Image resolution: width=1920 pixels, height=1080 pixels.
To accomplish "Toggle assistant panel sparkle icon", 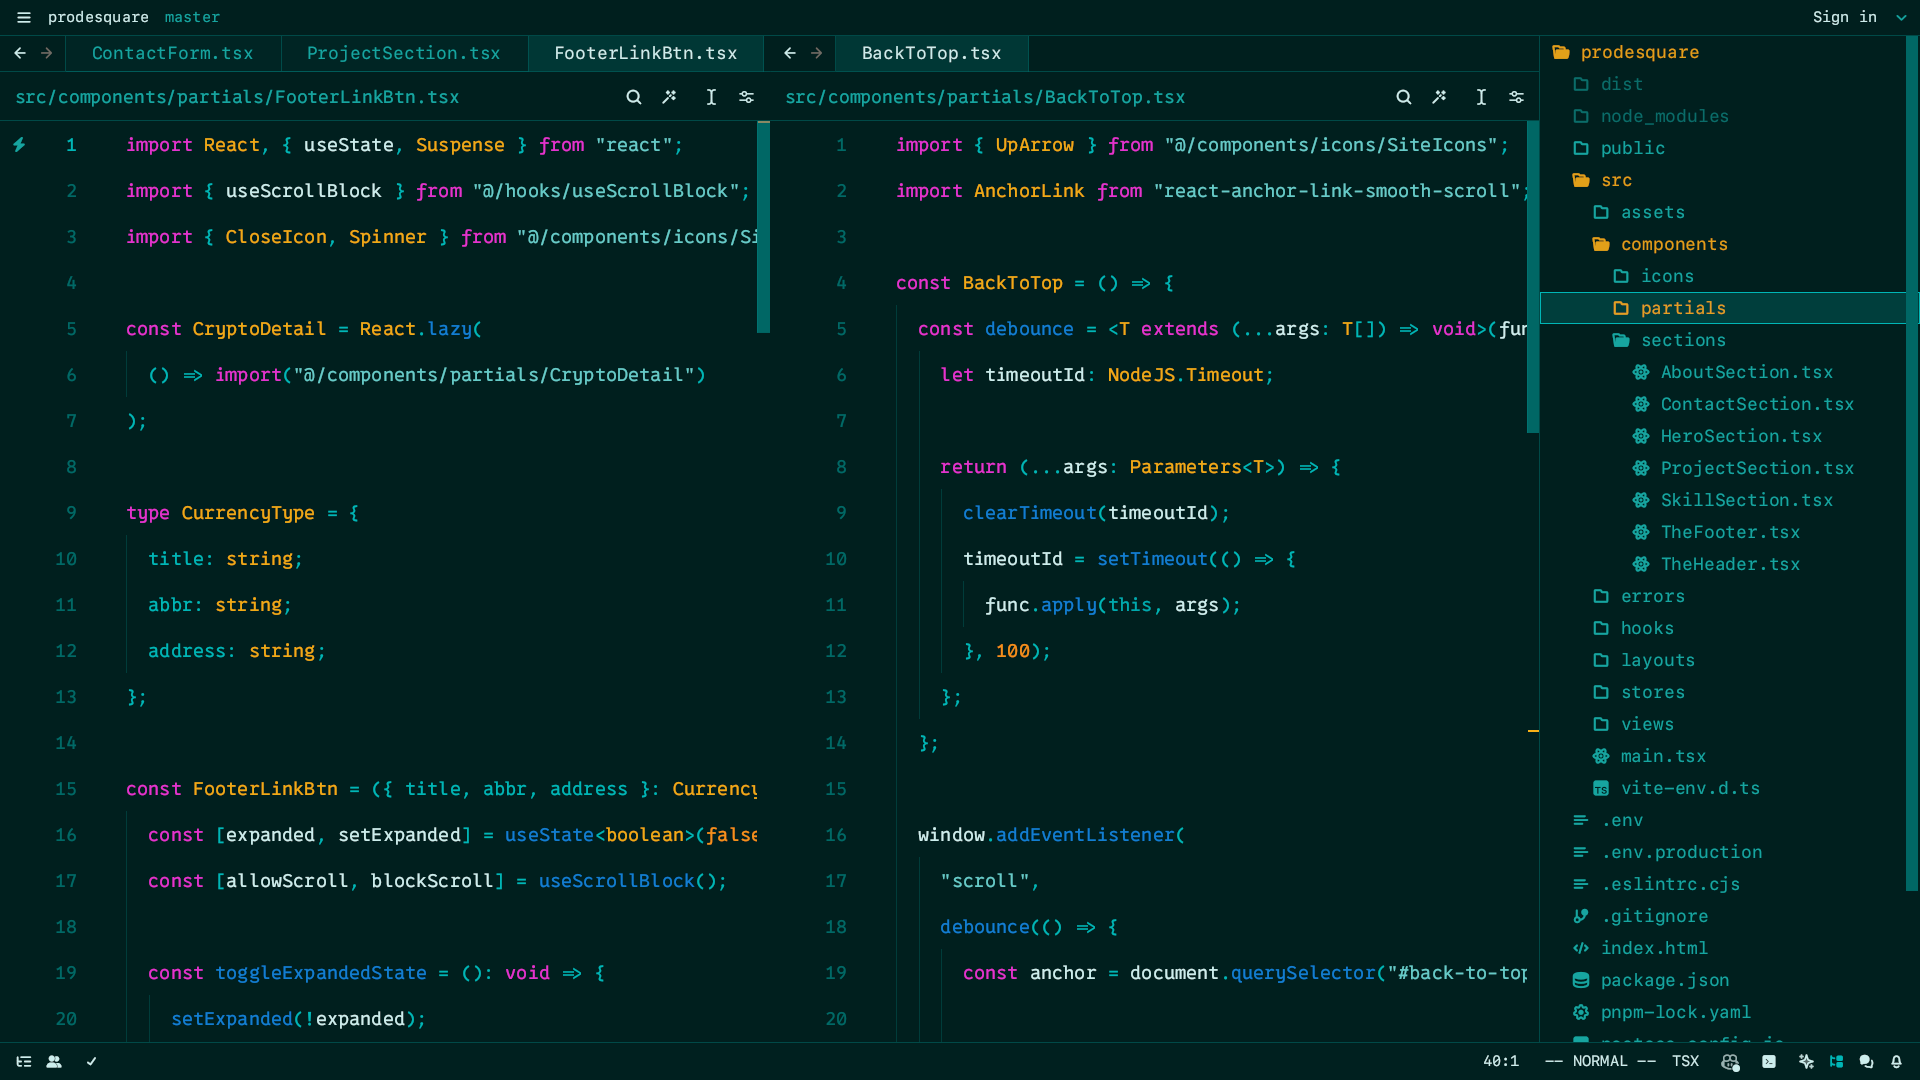I will [1806, 1062].
